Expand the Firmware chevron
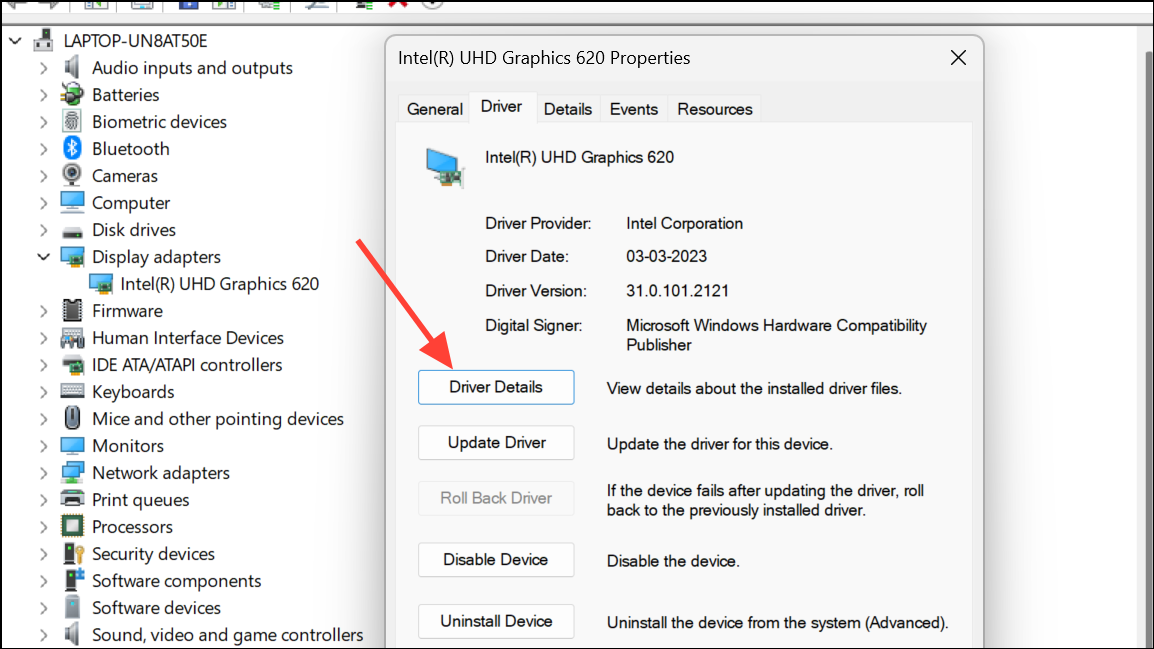Screen dimensions: 1154x649 click(43, 311)
